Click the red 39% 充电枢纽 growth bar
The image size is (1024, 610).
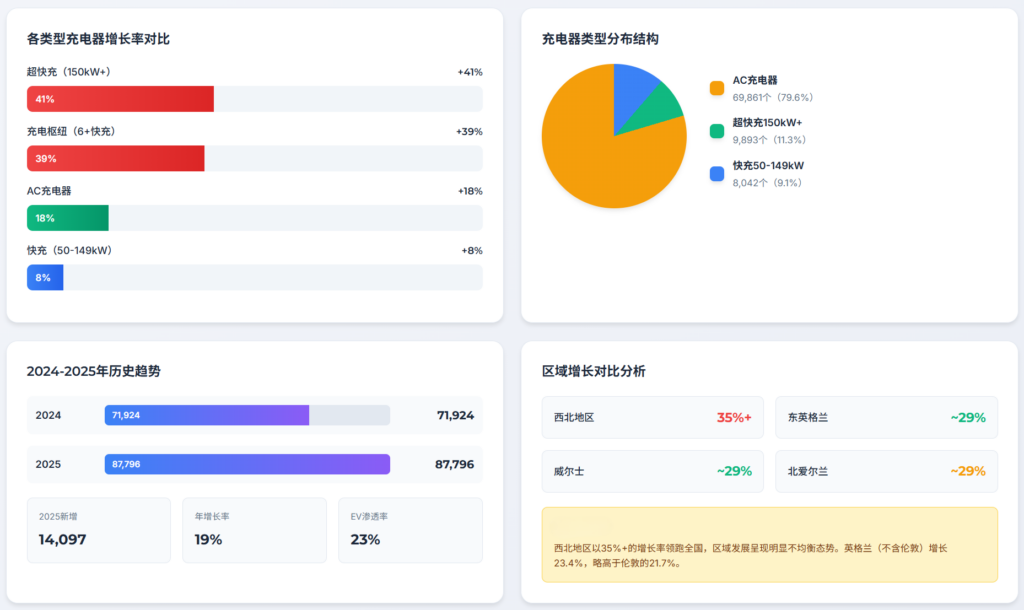(115, 158)
